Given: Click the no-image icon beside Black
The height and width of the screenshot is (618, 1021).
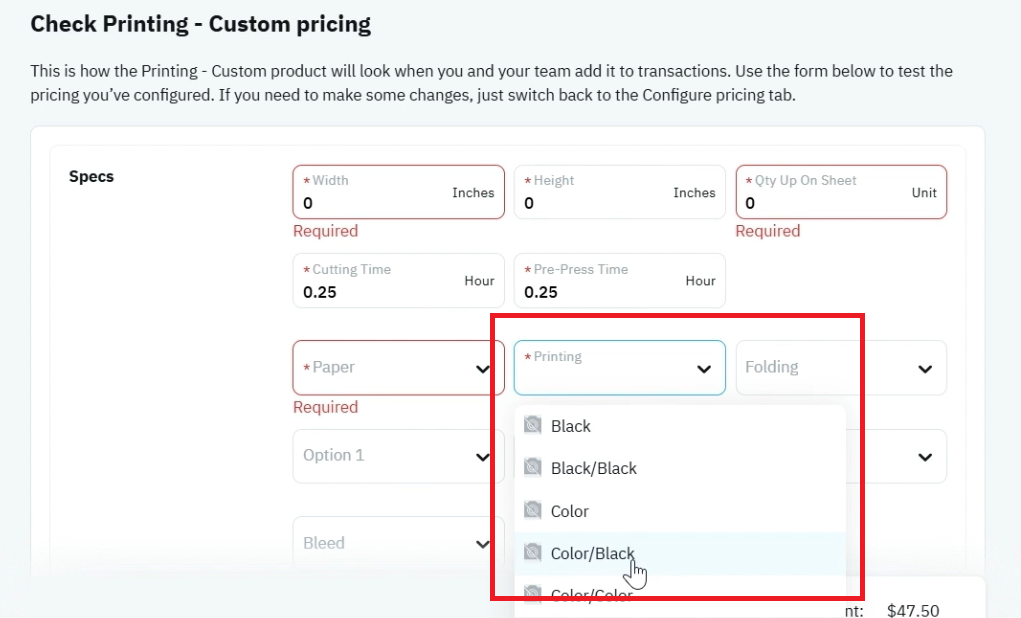Looking at the screenshot, I should pyautogui.click(x=533, y=425).
